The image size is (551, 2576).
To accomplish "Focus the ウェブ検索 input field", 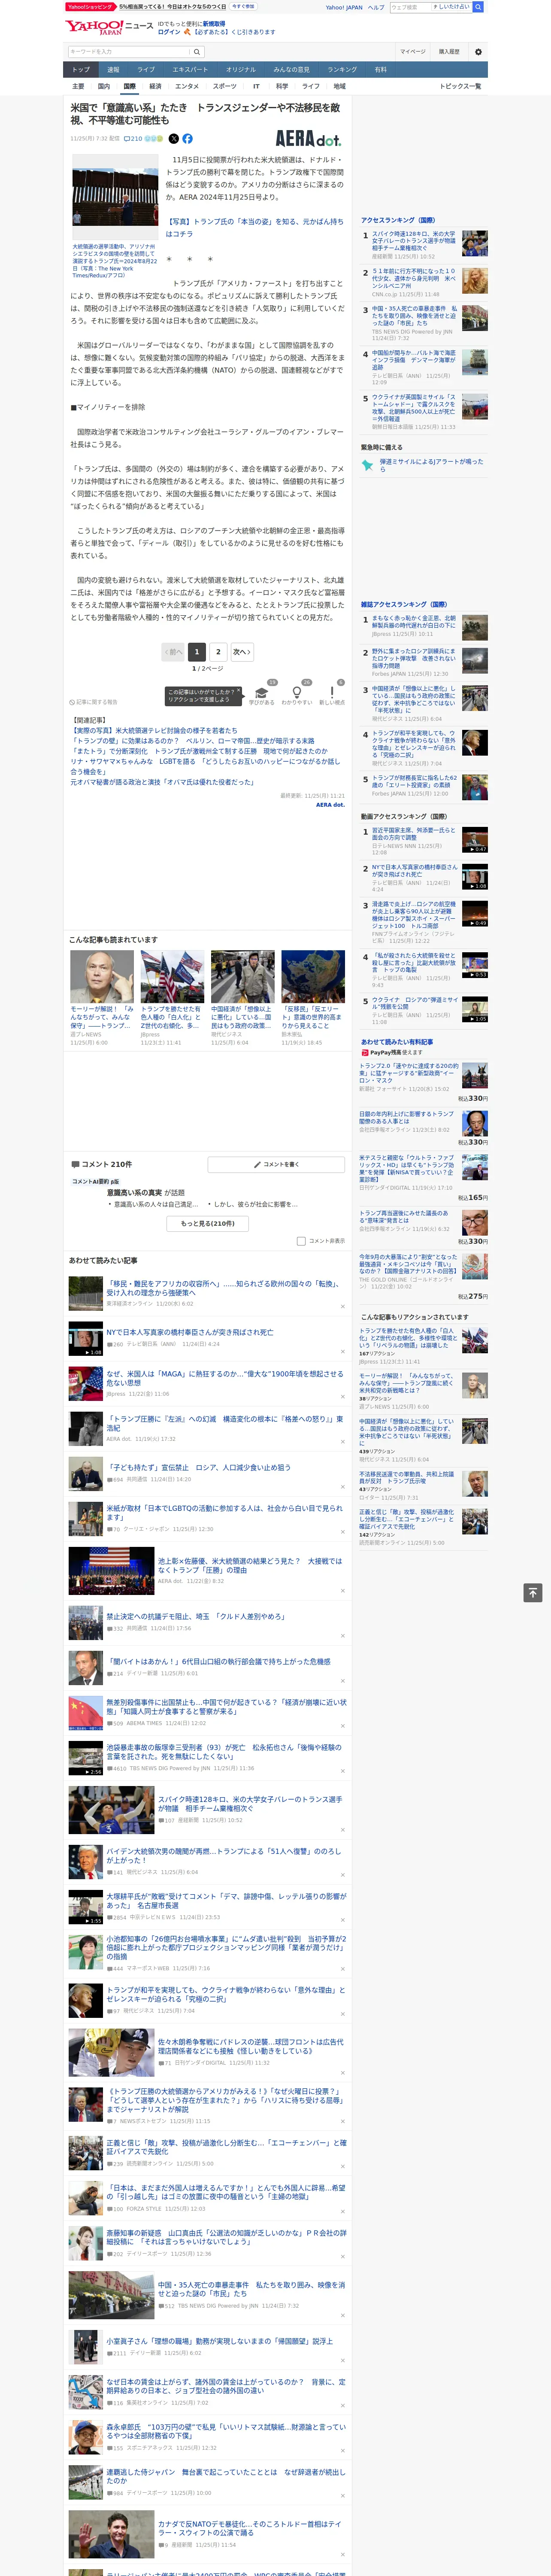I will pos(412,7).
